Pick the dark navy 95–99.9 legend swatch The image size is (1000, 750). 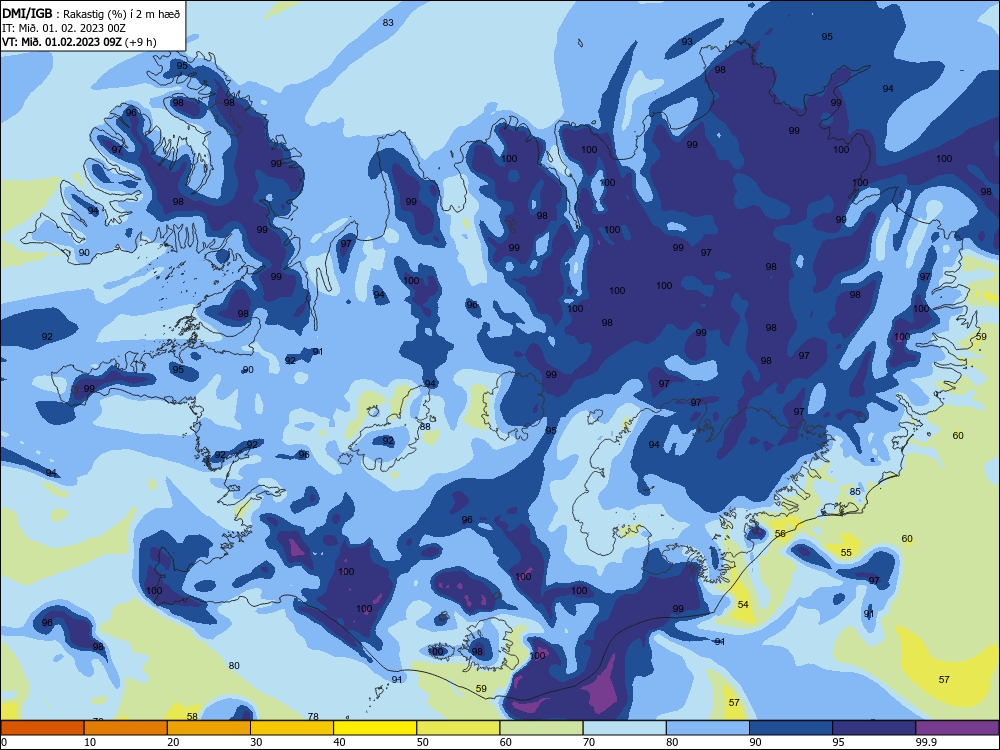[x=874, y=728]
